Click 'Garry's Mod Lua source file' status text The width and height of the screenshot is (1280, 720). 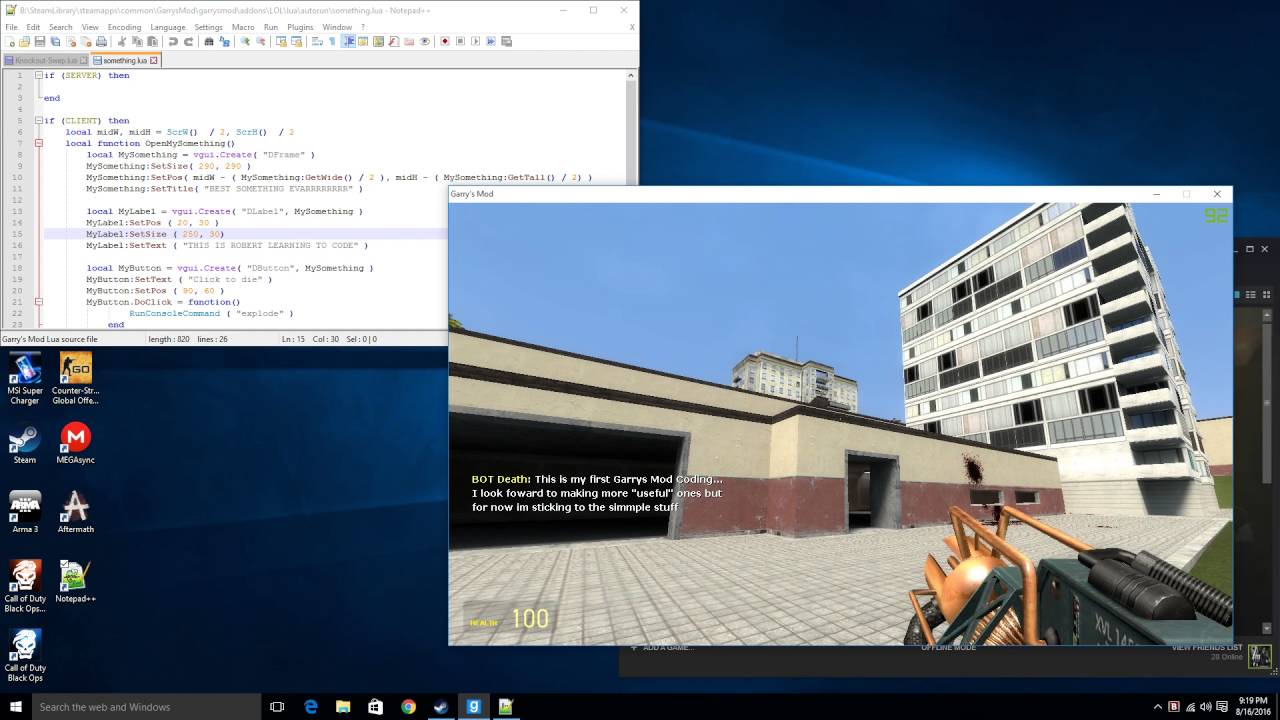coord(50,339)
